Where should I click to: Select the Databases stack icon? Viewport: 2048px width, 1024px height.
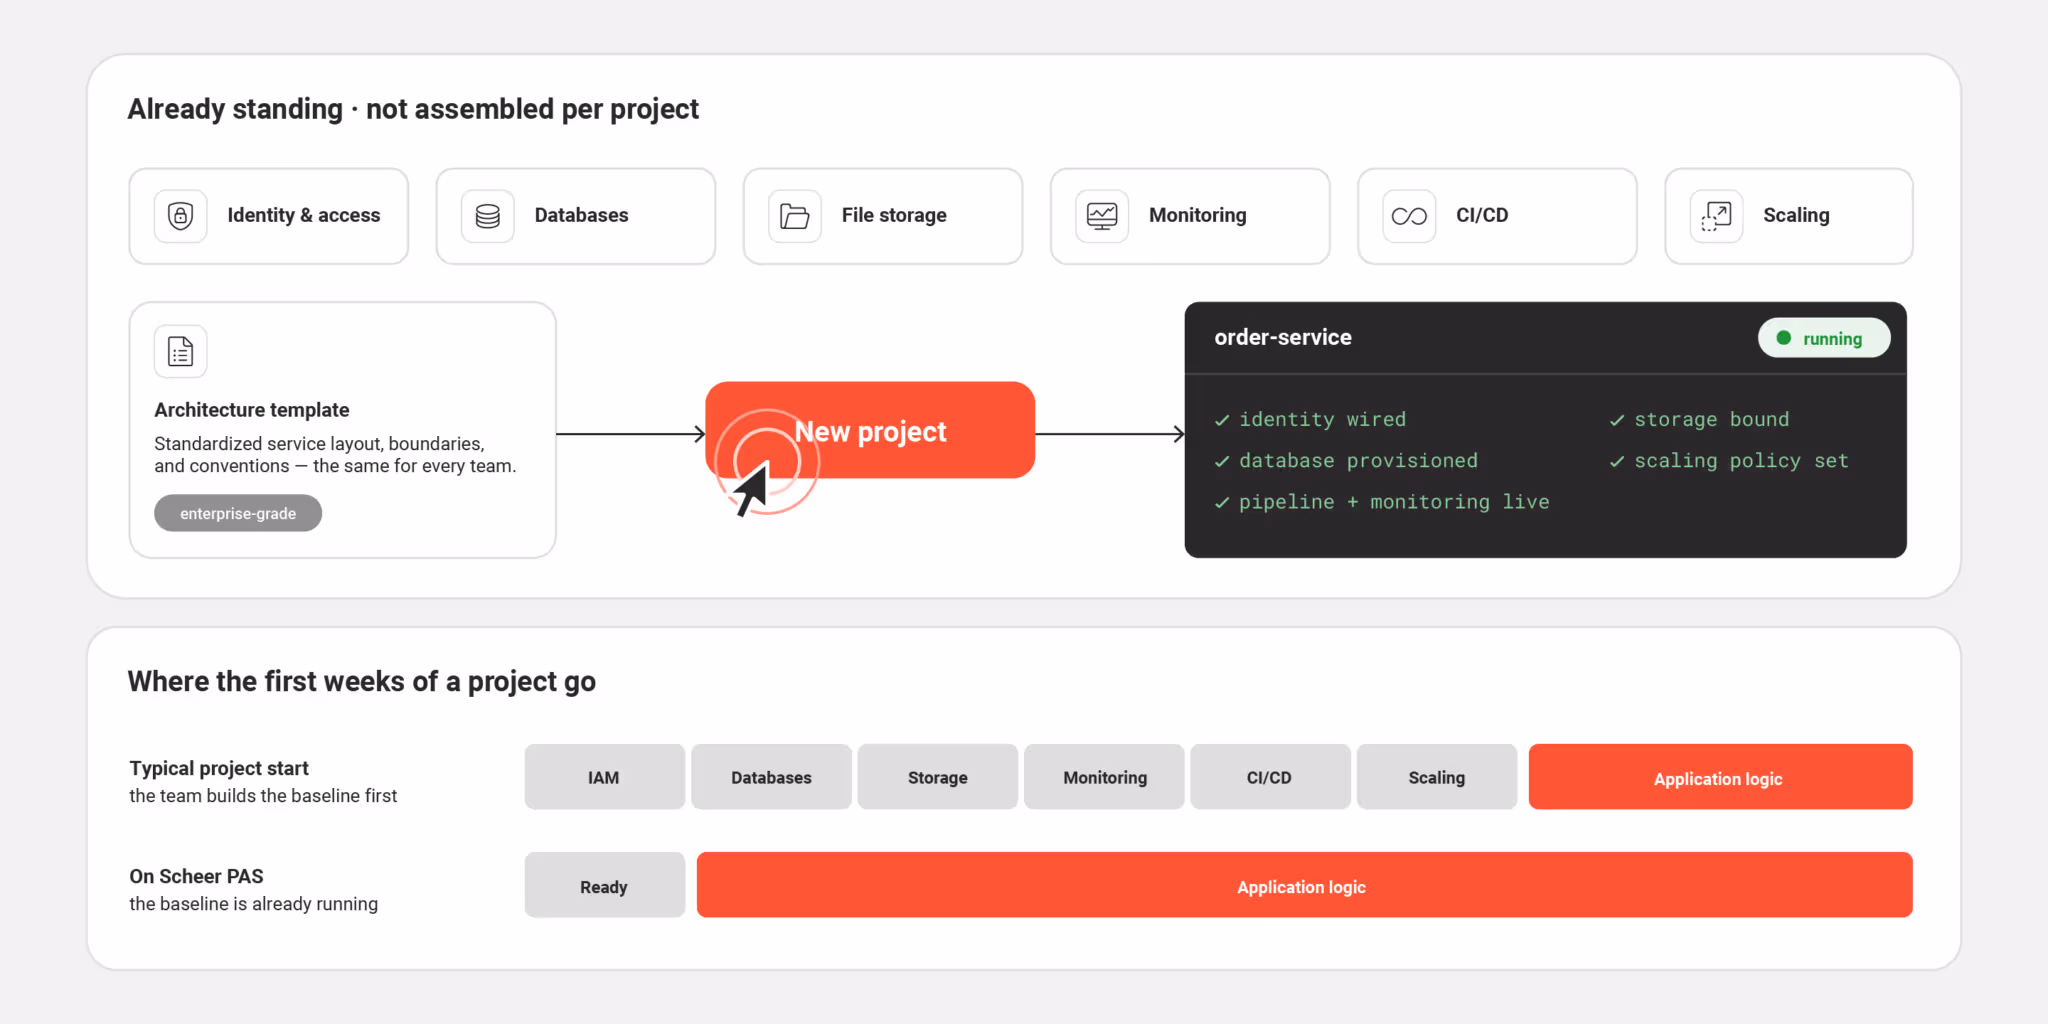[x=488, y=216]
